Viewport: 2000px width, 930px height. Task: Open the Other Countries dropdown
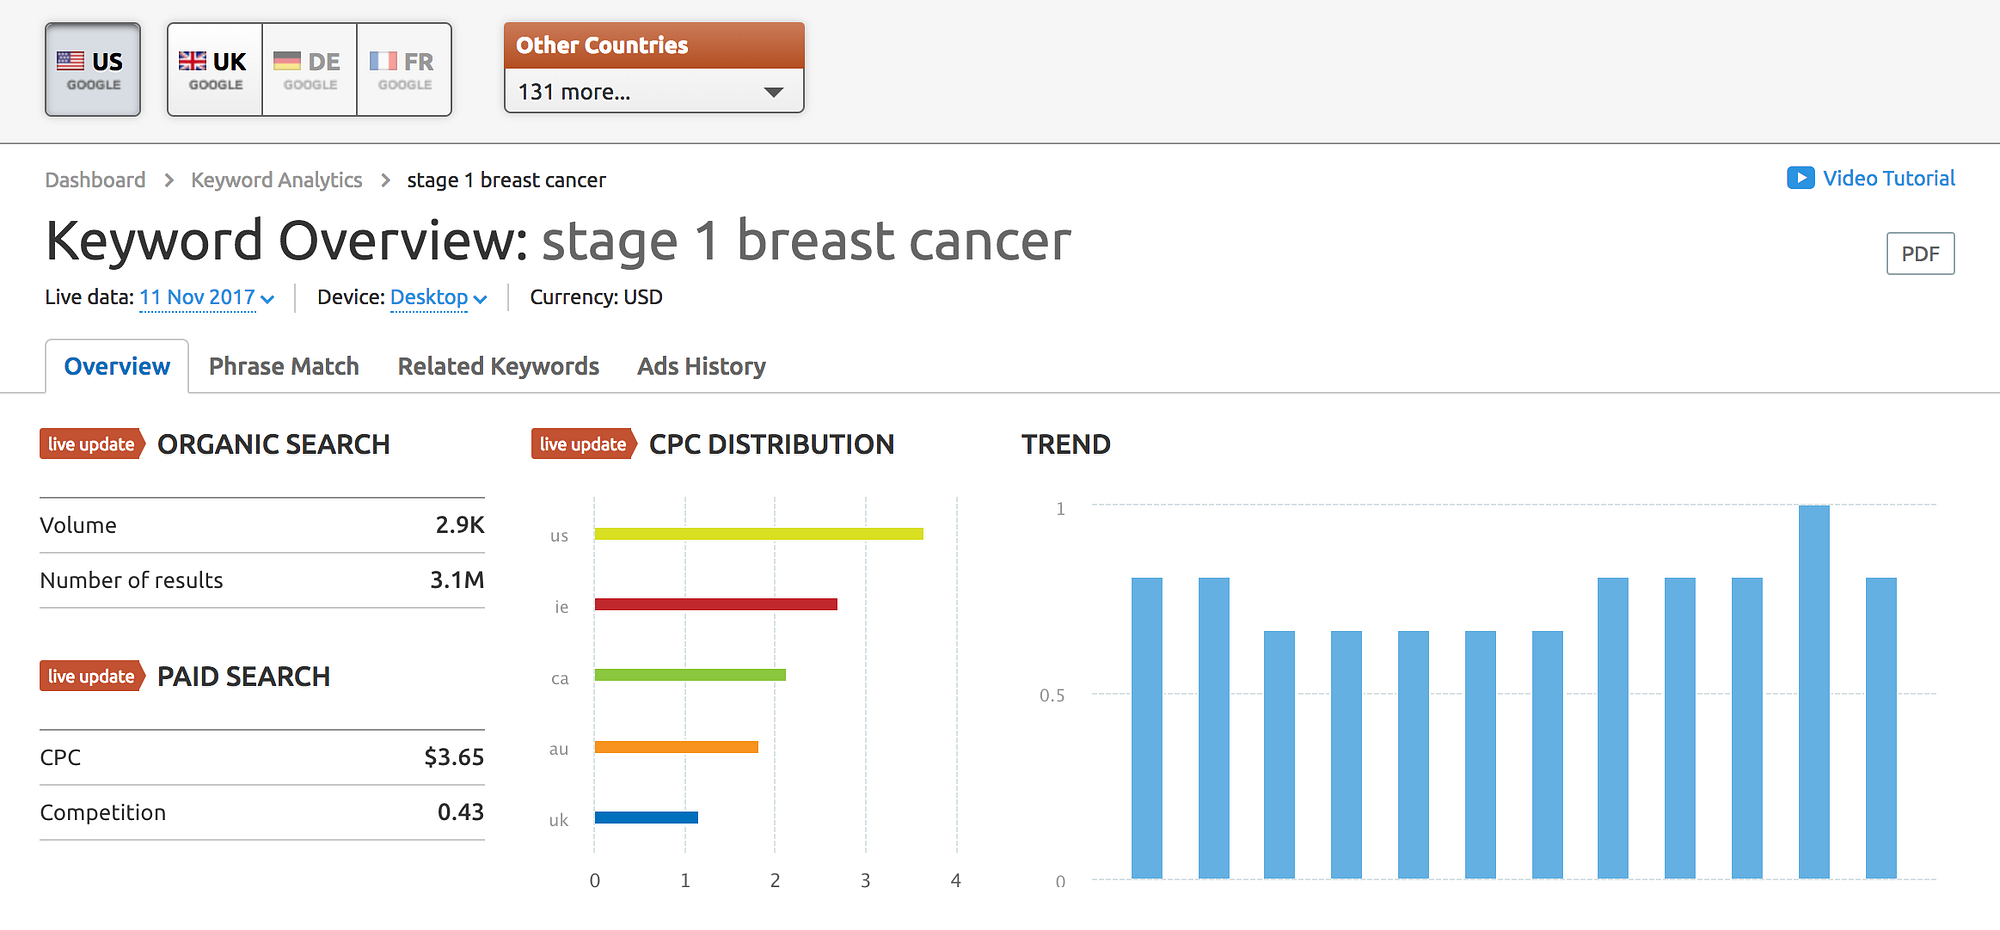pos(653,92)
